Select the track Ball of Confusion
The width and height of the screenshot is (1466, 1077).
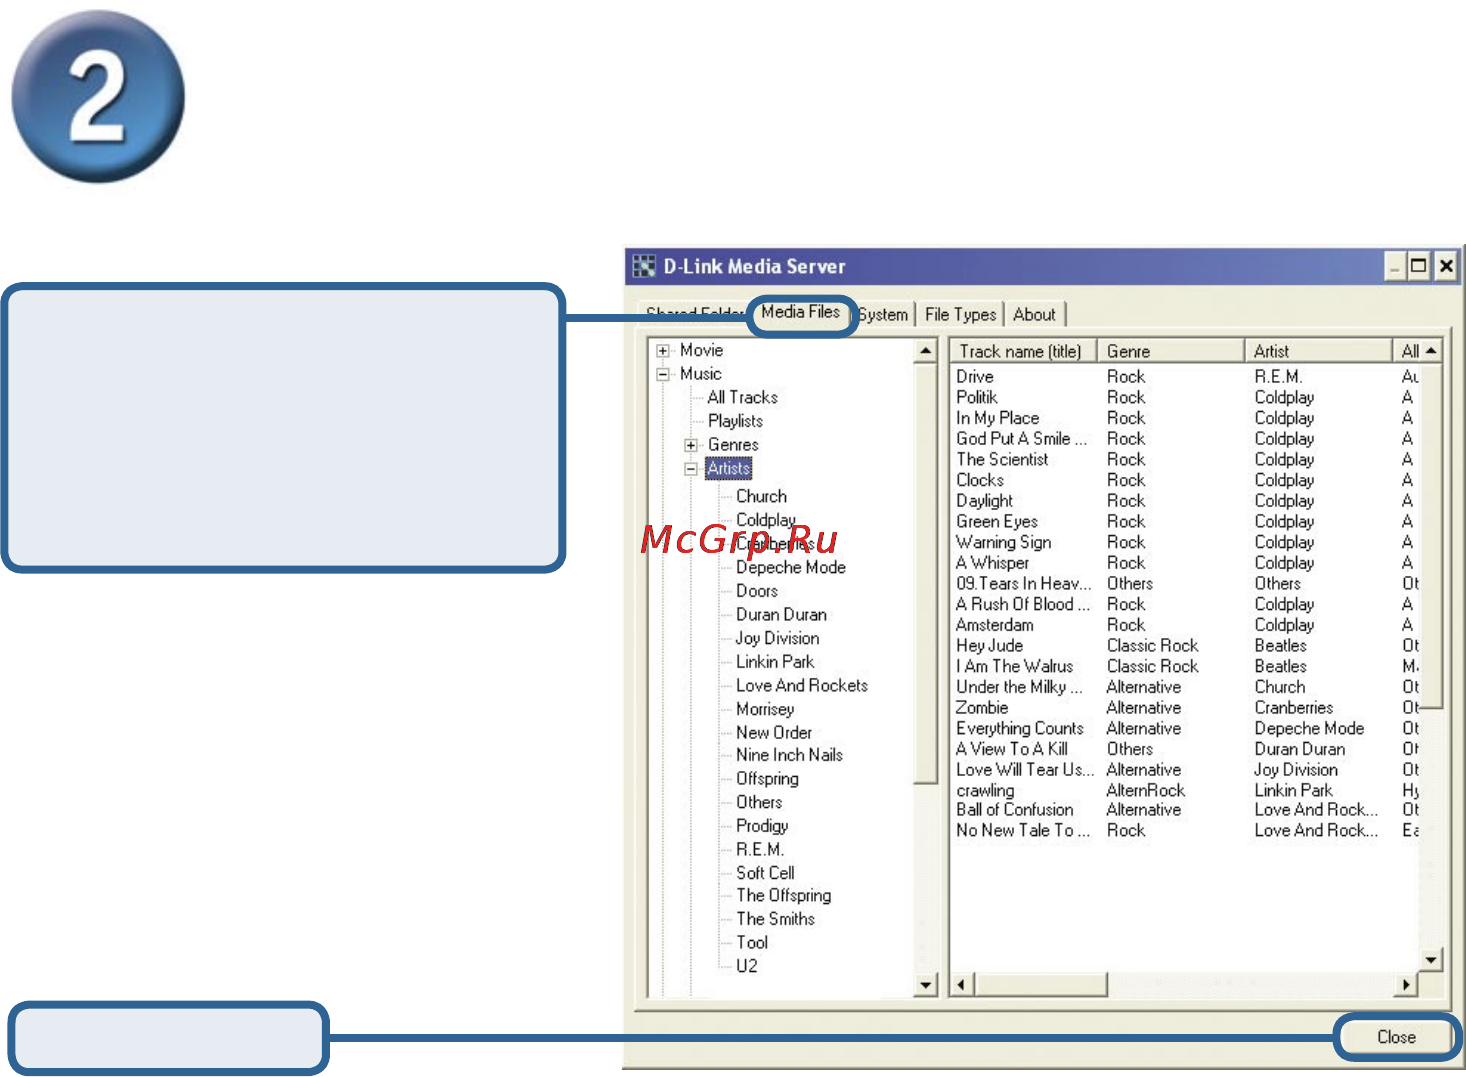[1015, 810]
